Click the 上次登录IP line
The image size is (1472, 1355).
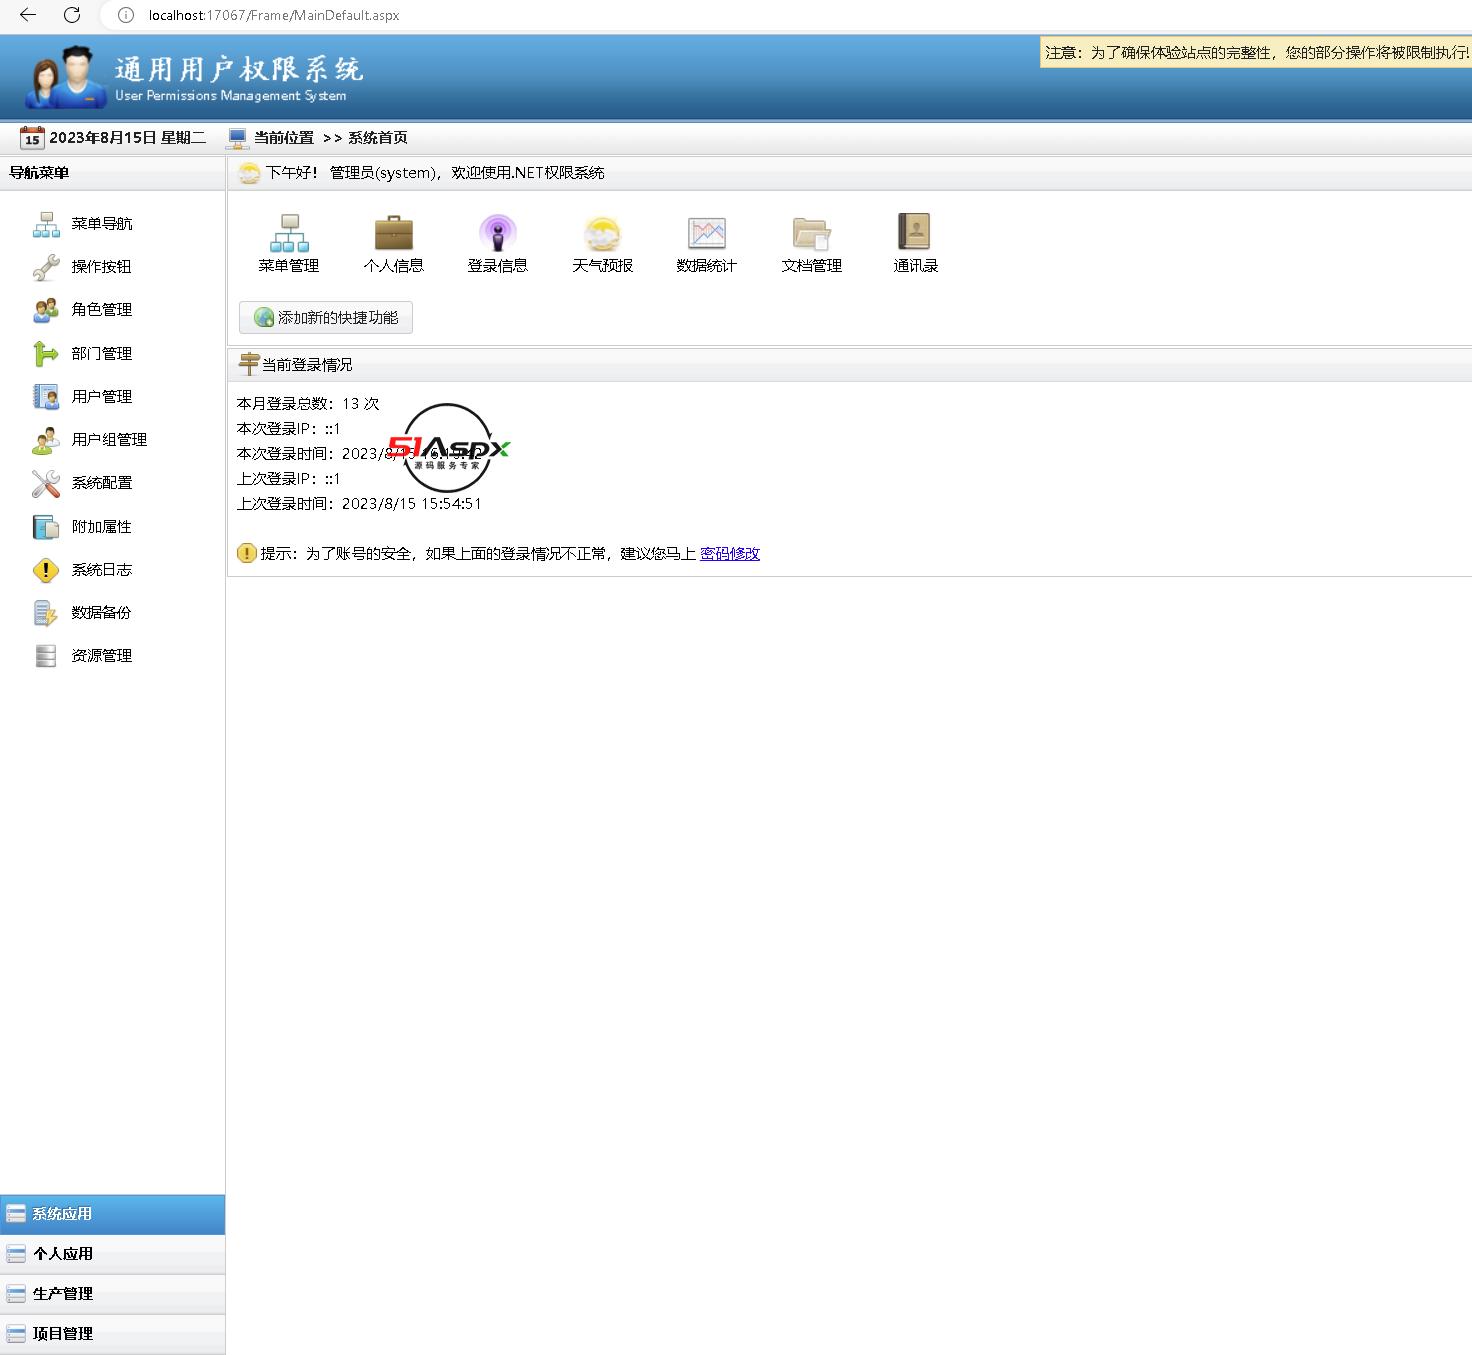click(289, 479)
